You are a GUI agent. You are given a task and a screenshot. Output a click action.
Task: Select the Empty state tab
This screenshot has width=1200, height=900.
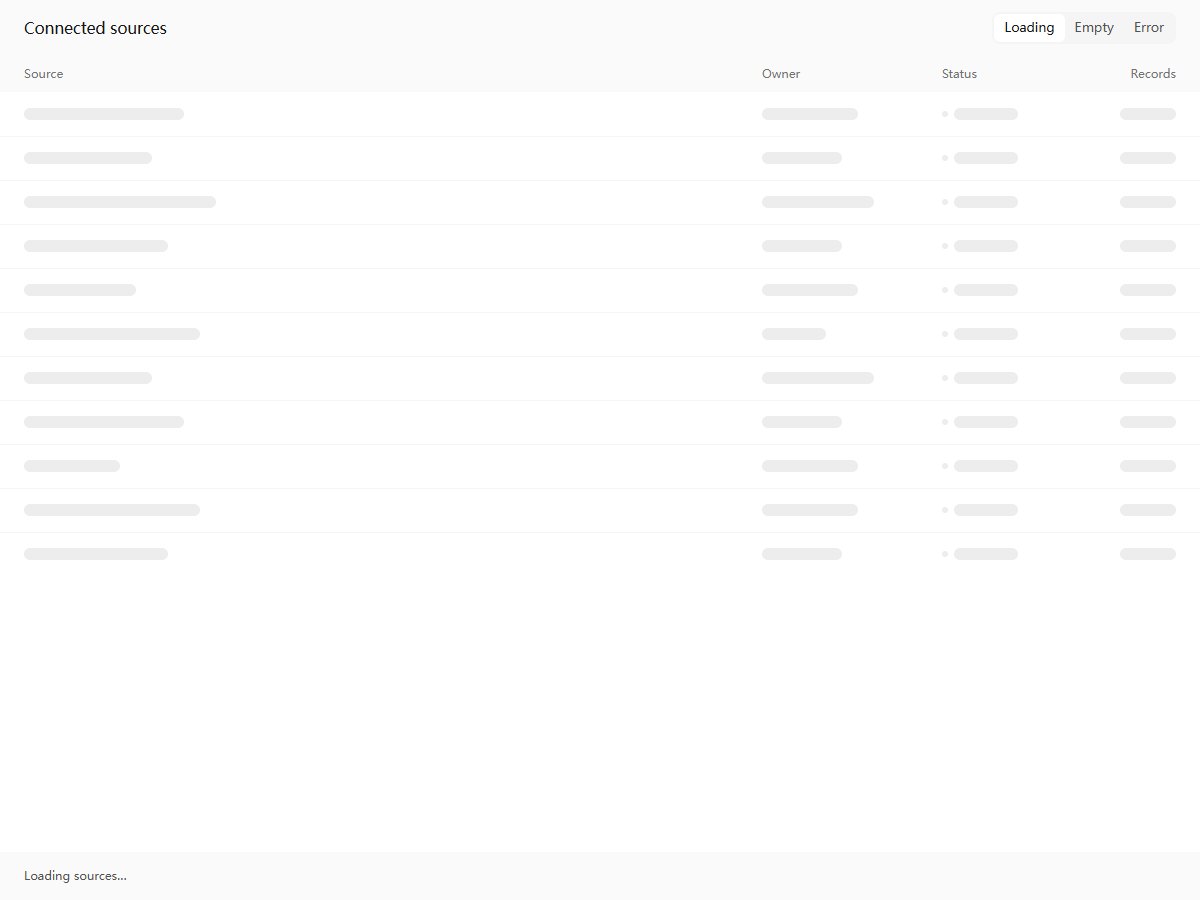pyautogui.click(x=1094, y=28)
